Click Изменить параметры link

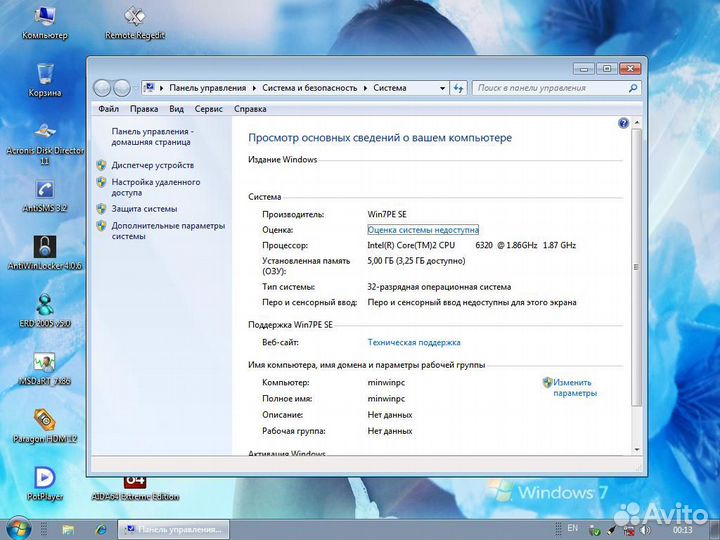pyautogui.click(x=575, y=388)
